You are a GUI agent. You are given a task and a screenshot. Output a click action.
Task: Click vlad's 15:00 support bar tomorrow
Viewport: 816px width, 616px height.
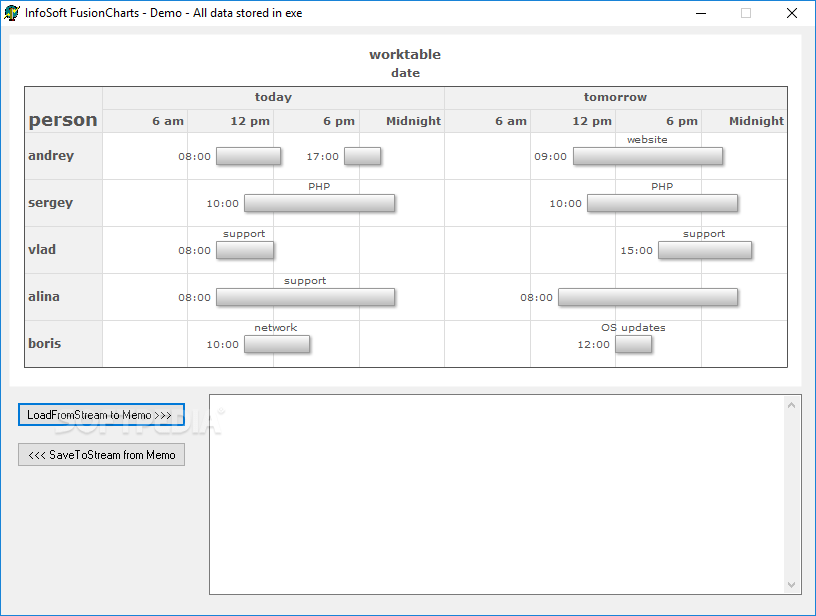(x=705, y=250)
